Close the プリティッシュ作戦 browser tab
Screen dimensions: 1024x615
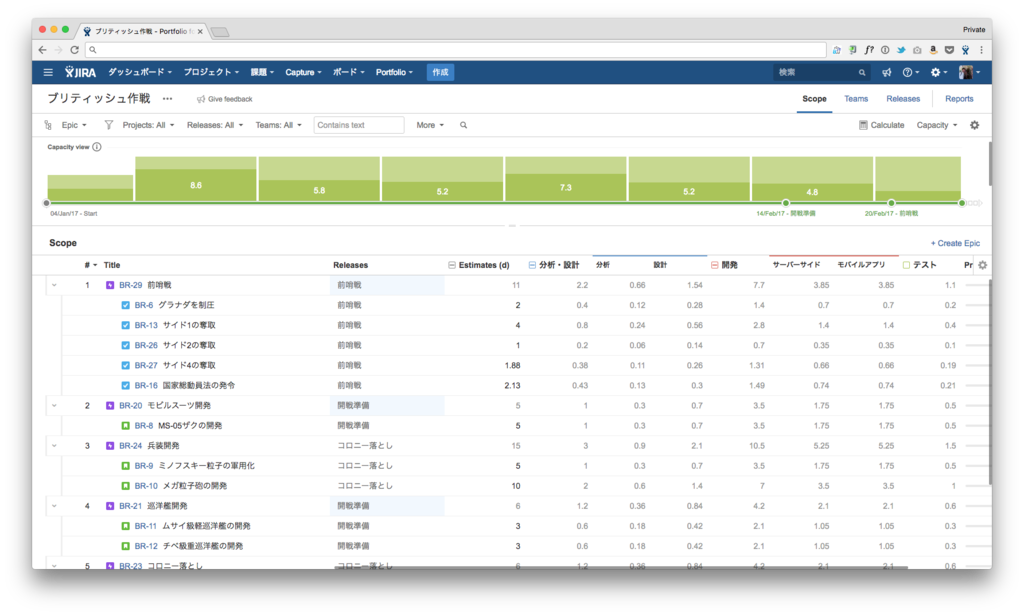coord(200,31)
